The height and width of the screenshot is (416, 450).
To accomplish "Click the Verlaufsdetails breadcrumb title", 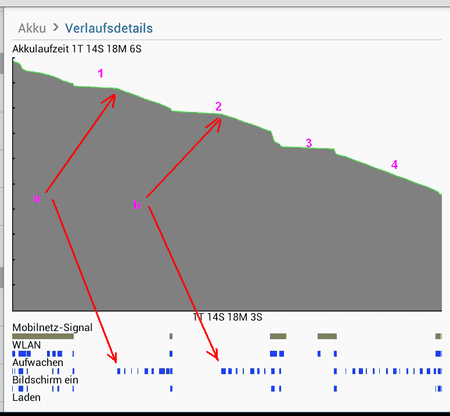I will [x=109, y=28].
